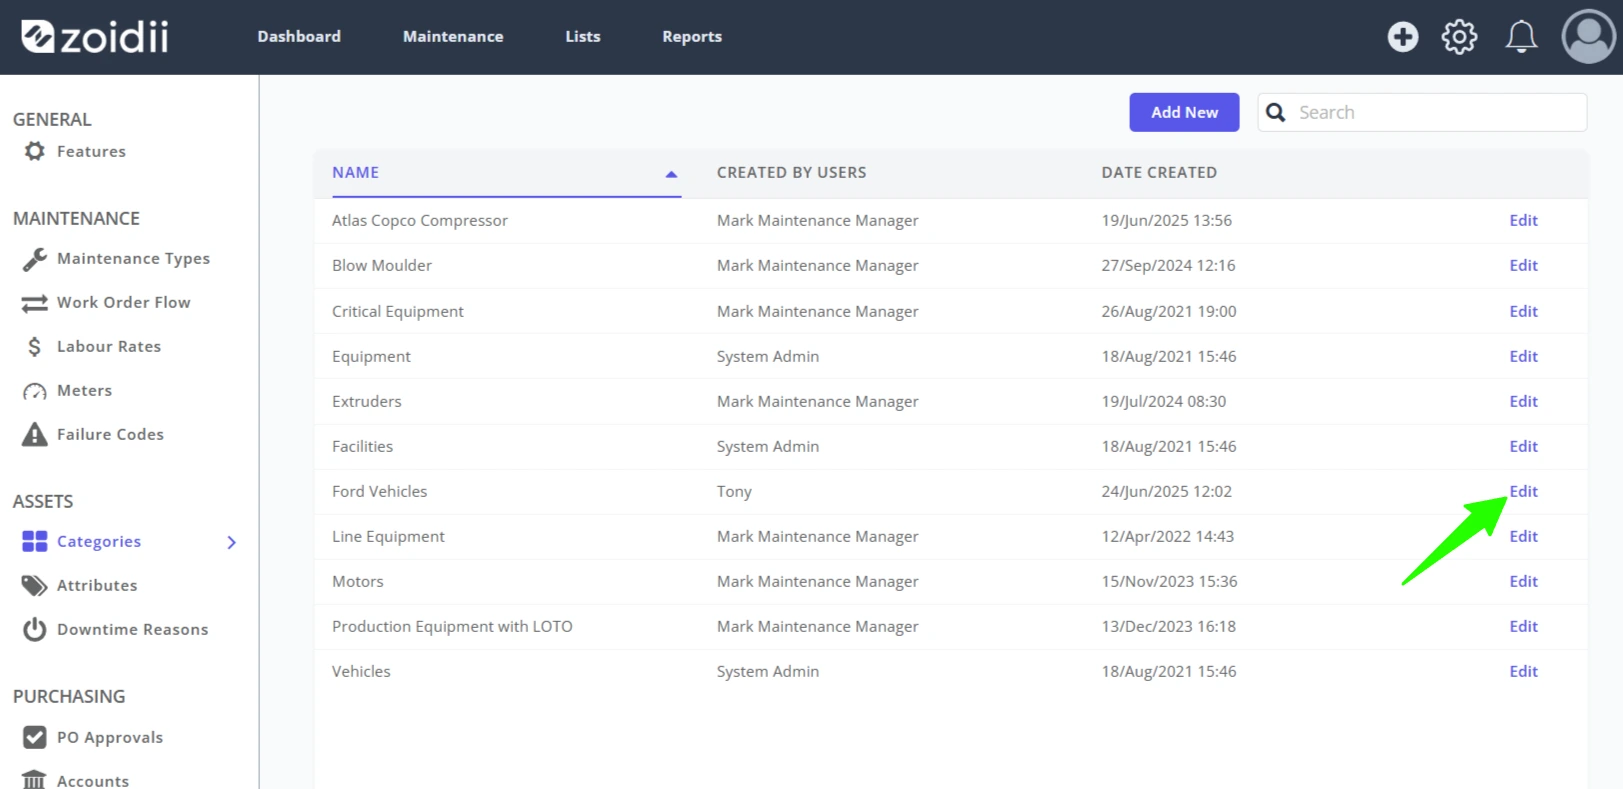The height and width of the screenshot is (789, 1623).
Task: Open the Maintenance menu
Action: point(453,36)
